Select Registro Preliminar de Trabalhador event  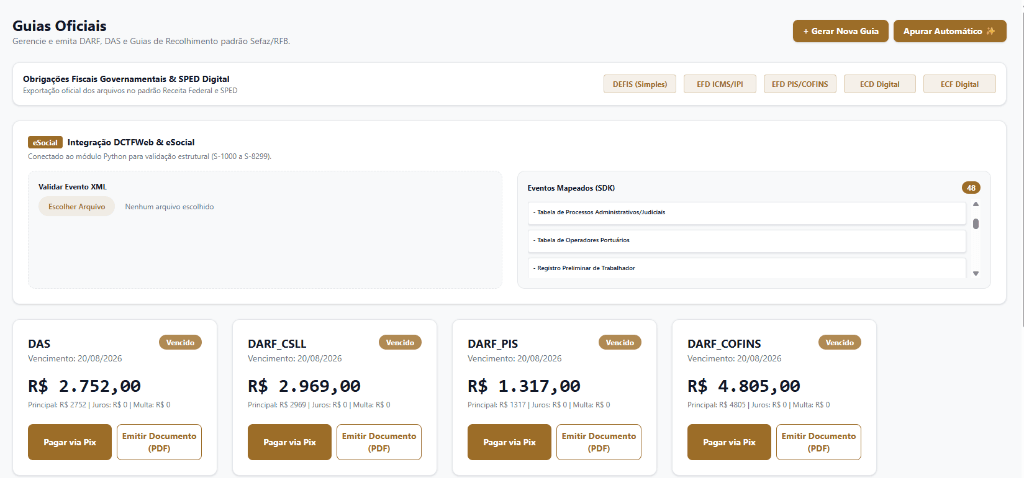click(x=746, y=268)
